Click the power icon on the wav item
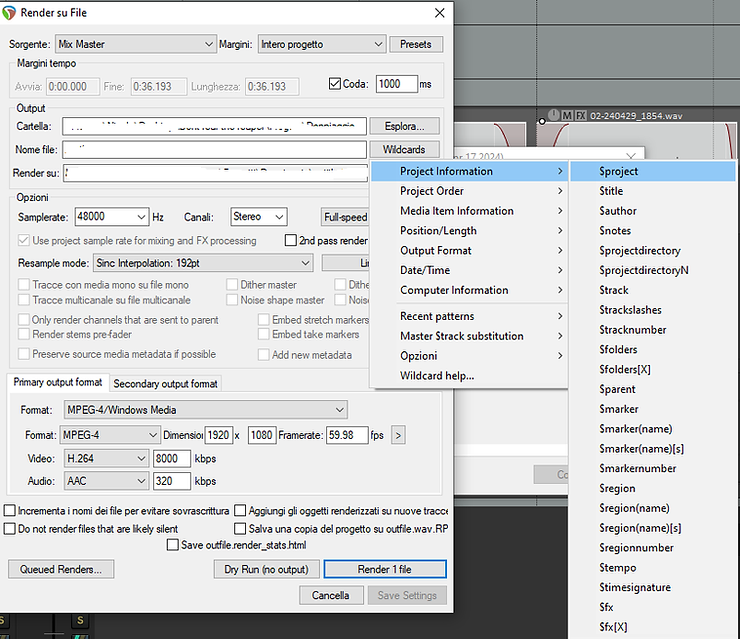Screen dimensions: 740x639 554,115
